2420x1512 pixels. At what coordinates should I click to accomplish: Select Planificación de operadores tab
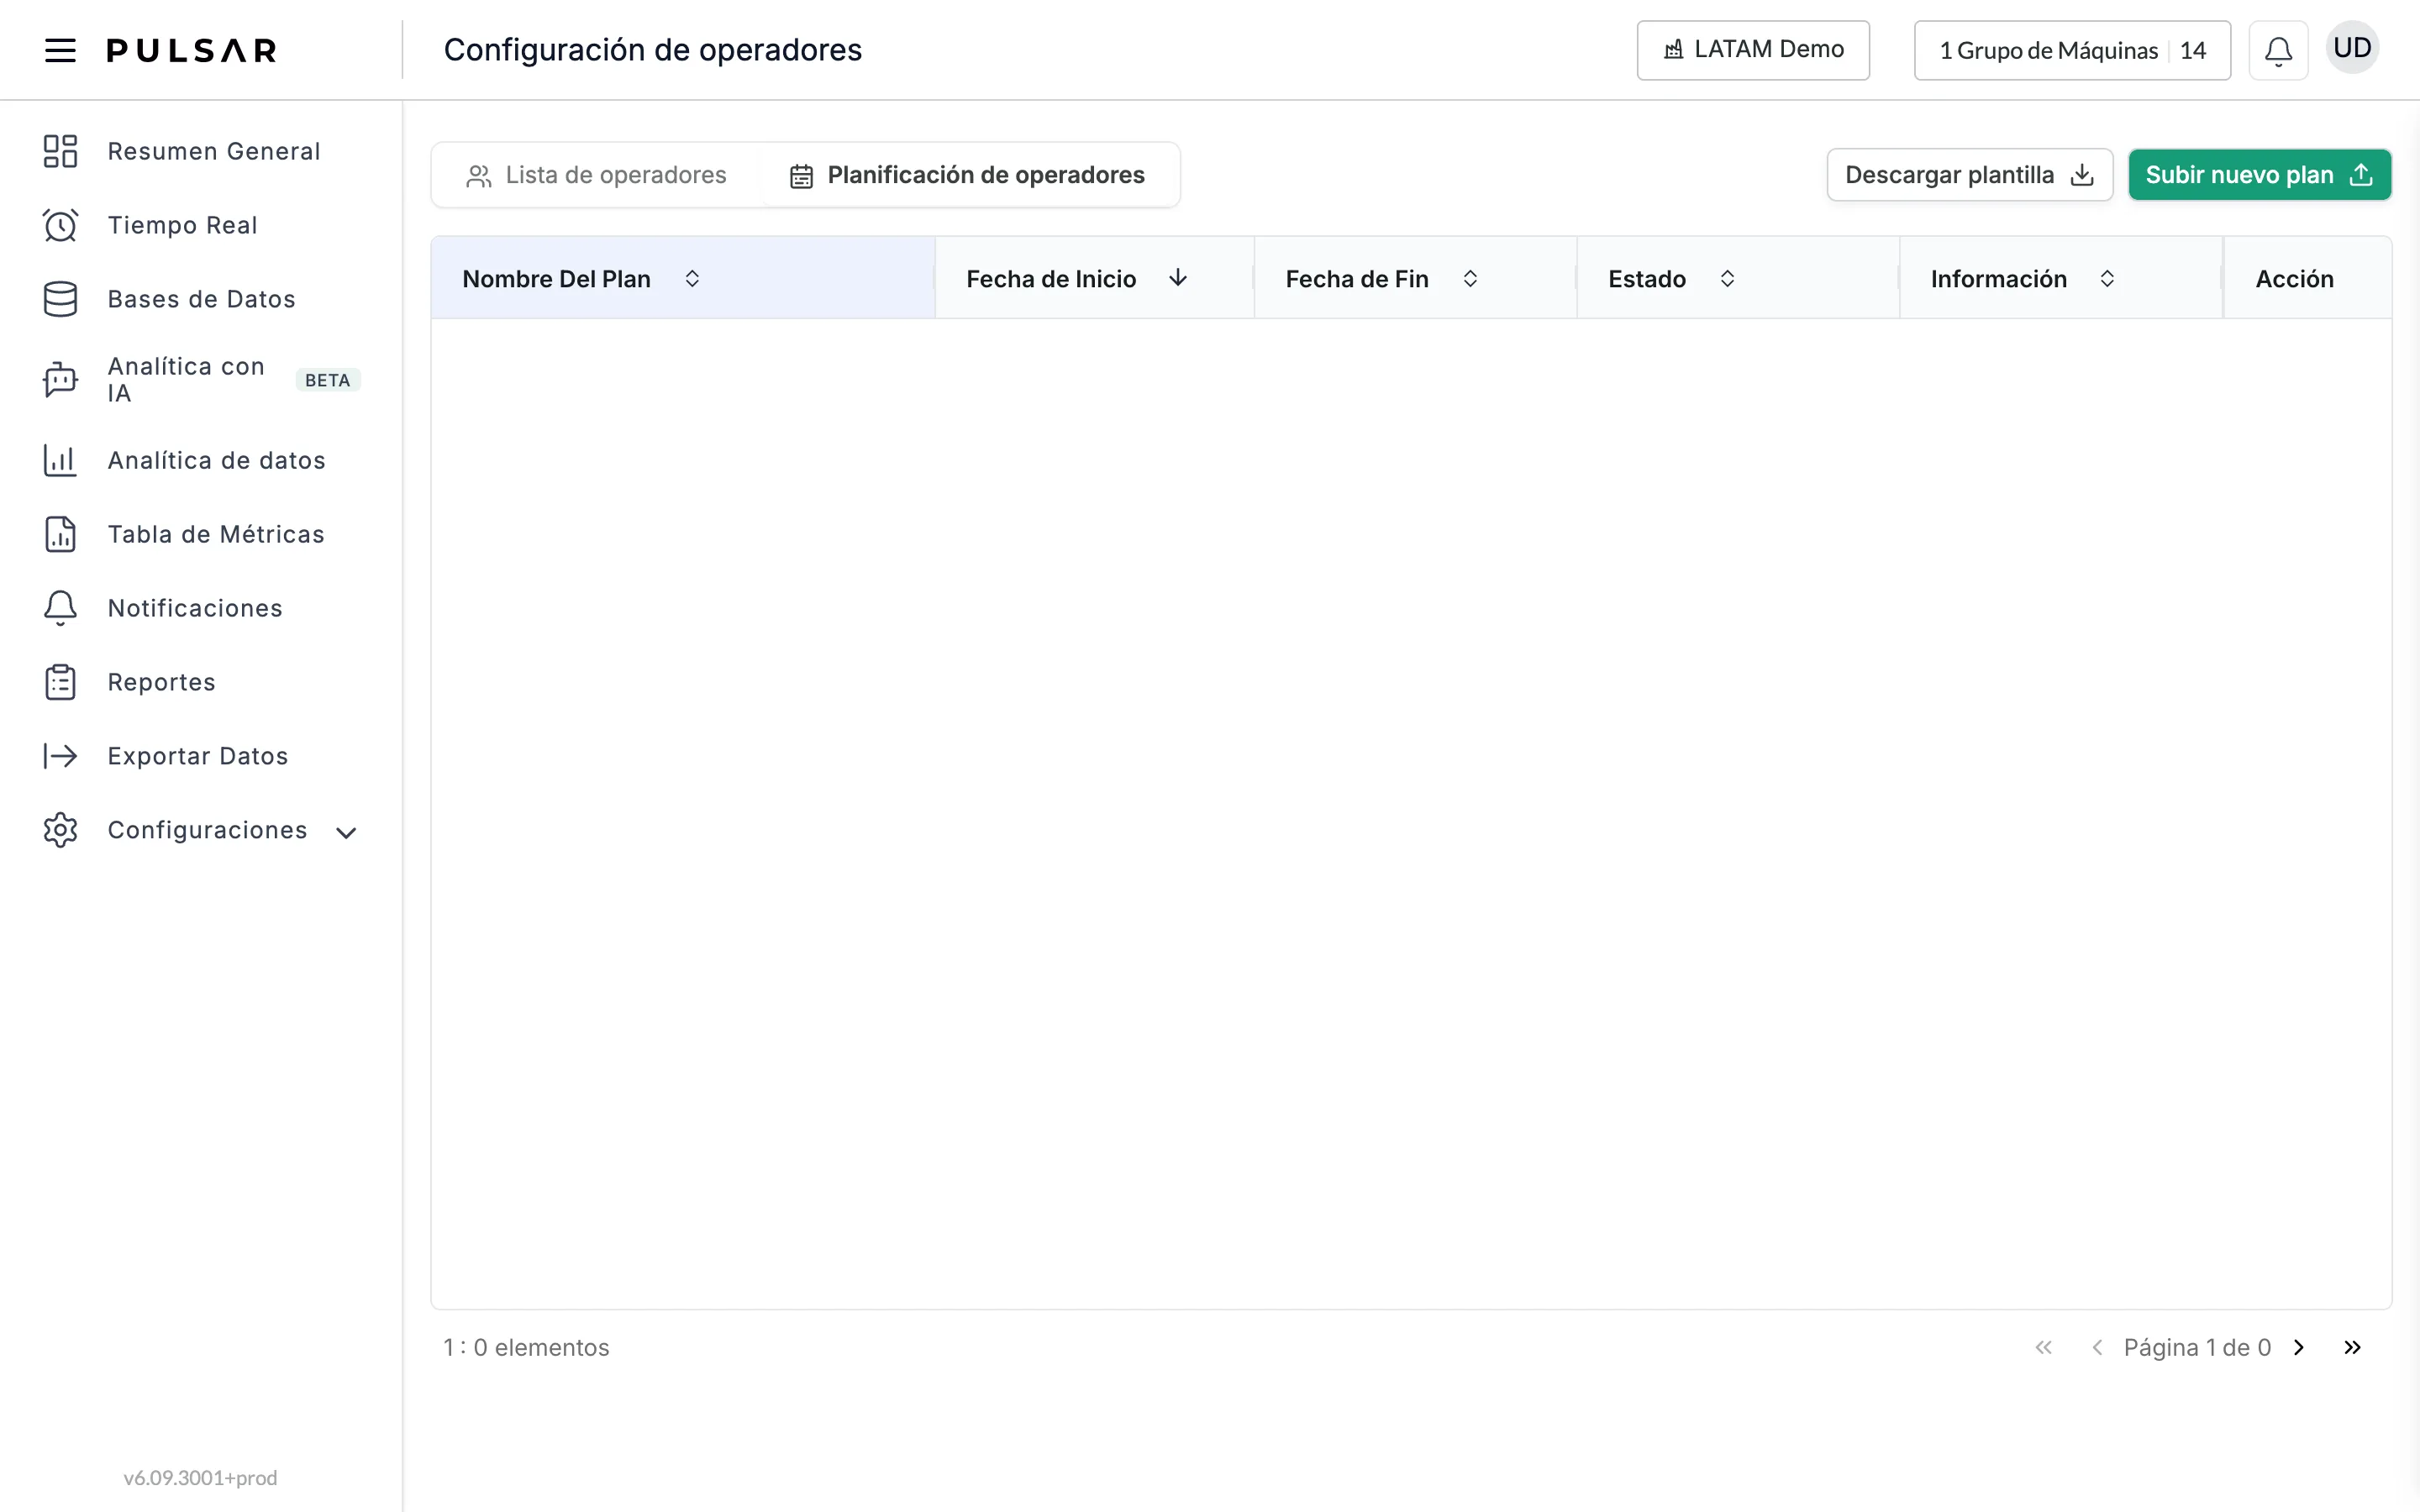pyautogui.click(x=967, y=175)
